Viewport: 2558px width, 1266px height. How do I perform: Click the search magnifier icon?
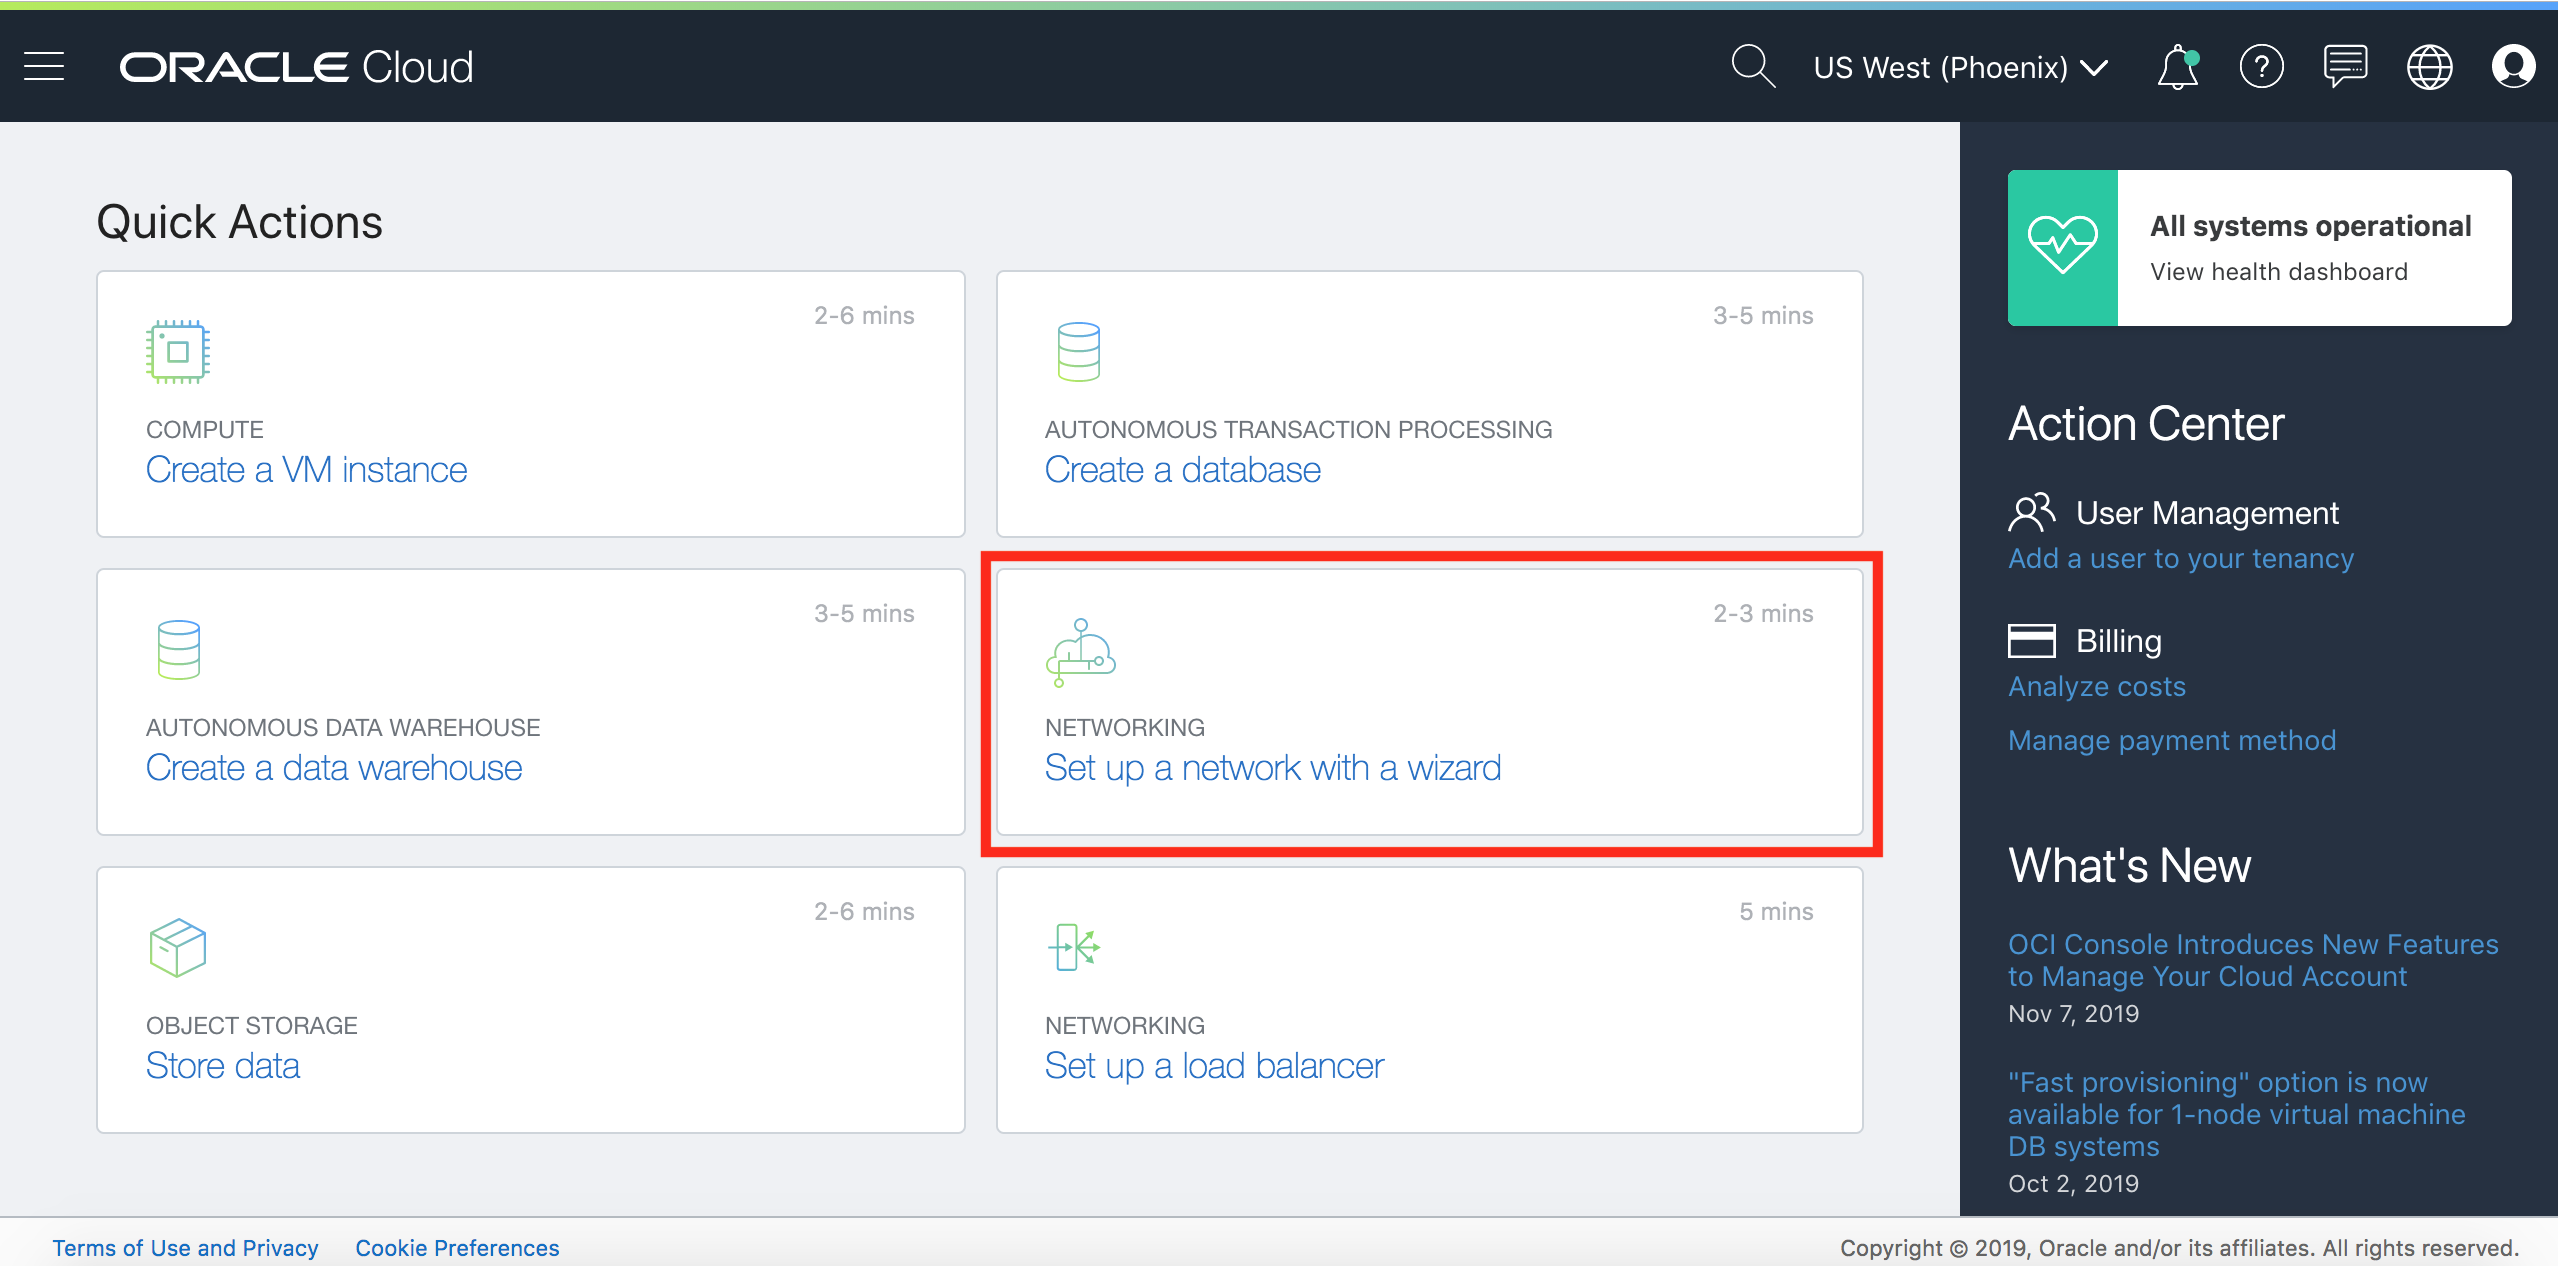(x=1752, y=67)
